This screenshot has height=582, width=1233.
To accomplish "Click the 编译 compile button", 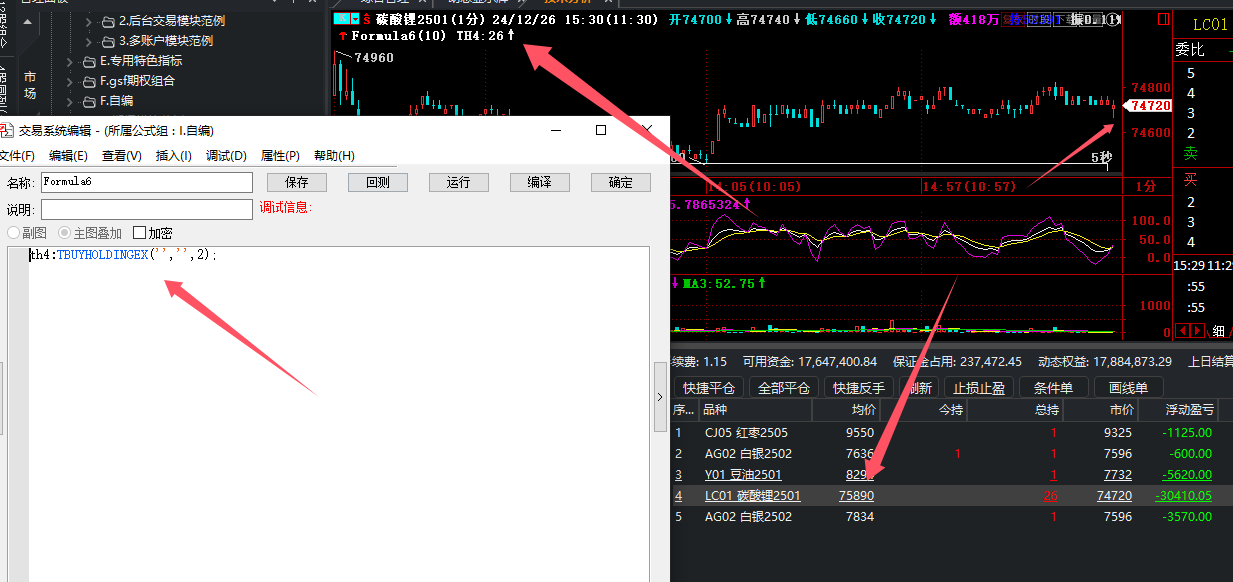I will (540, 182).
